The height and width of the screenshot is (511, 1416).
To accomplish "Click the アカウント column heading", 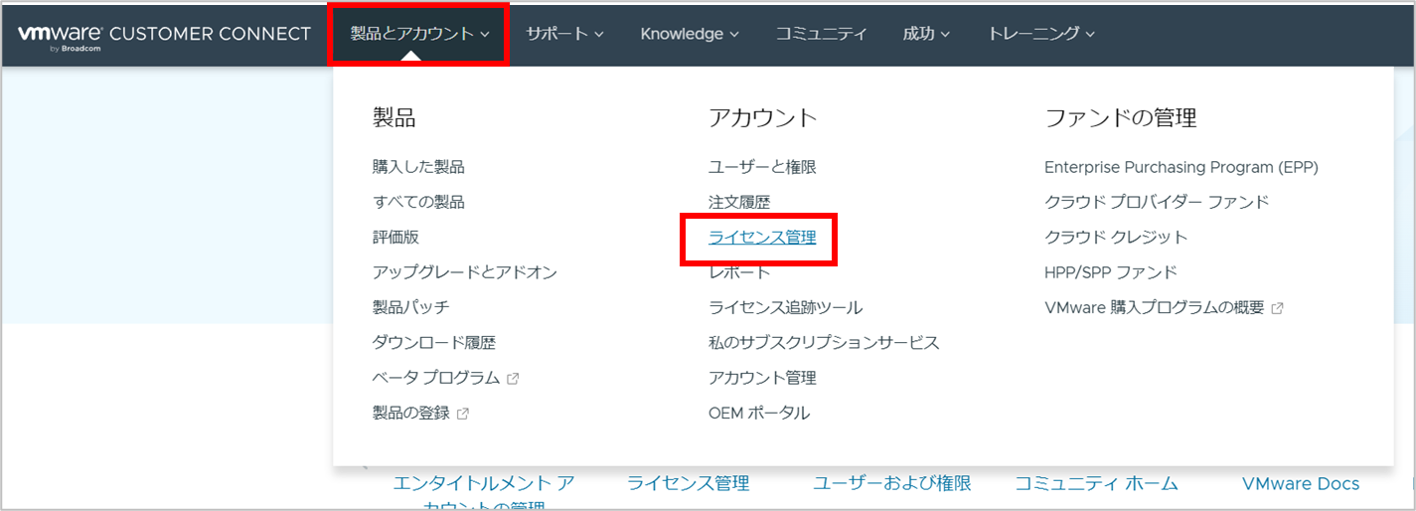I will [762, 118].
